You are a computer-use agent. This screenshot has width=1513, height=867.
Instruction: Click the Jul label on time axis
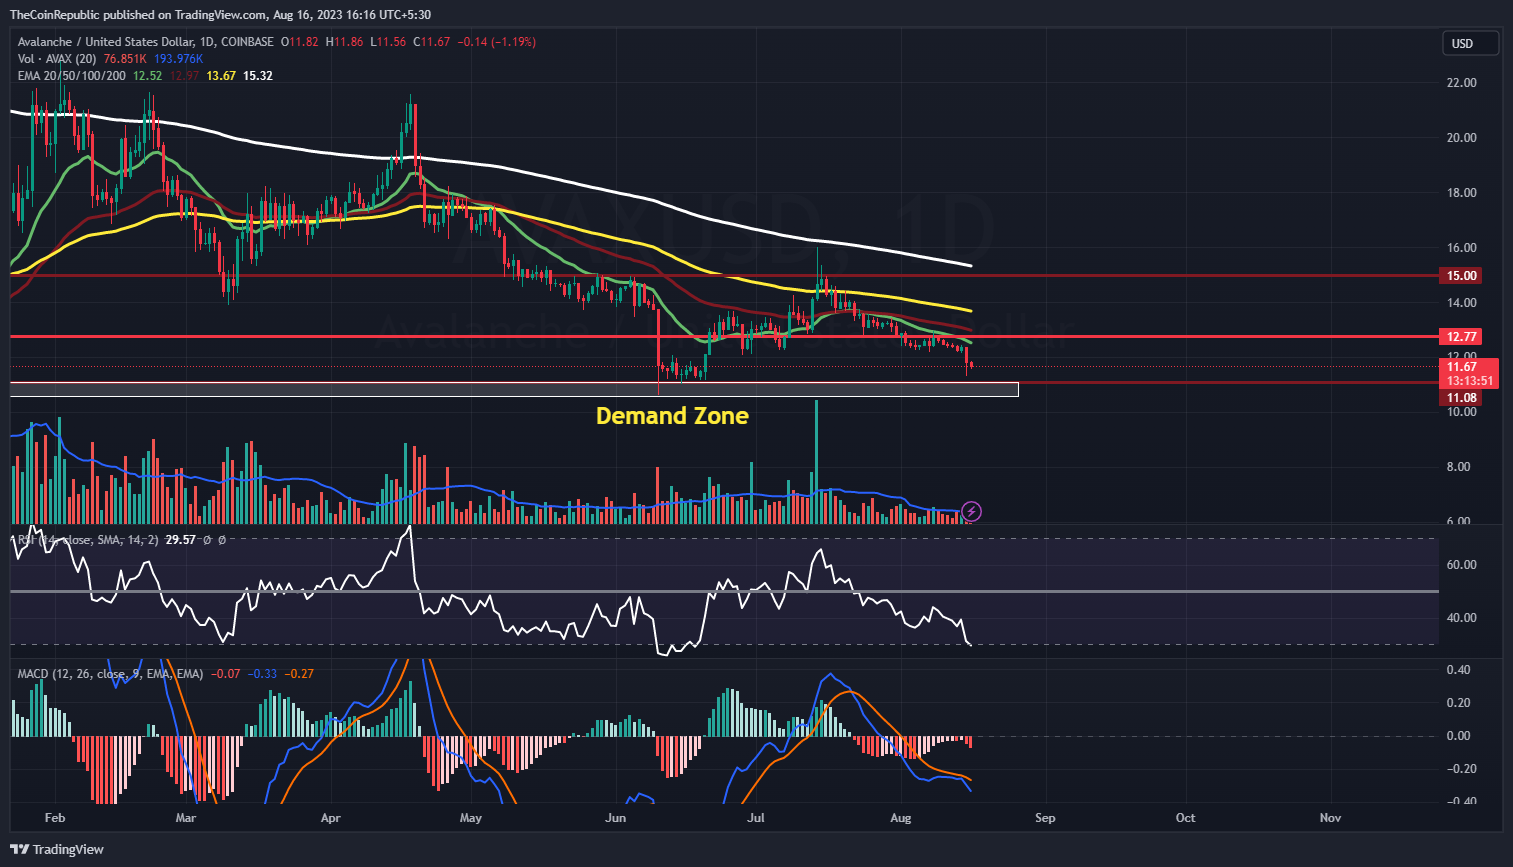pyautogui.click(x=756, y=818)
